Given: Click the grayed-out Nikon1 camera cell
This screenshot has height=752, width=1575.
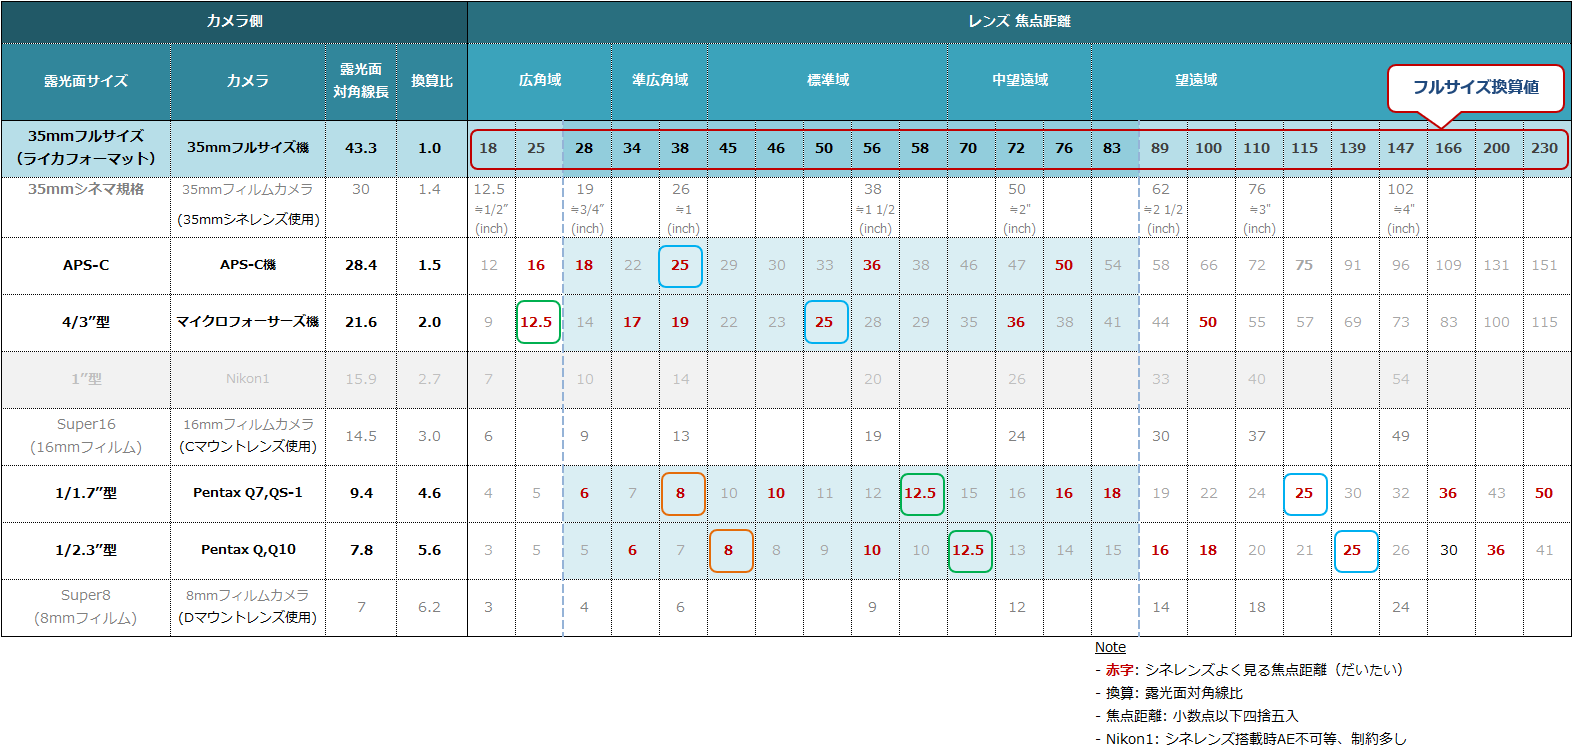Looking at the screenshot, I should click(x=248, y=379).
